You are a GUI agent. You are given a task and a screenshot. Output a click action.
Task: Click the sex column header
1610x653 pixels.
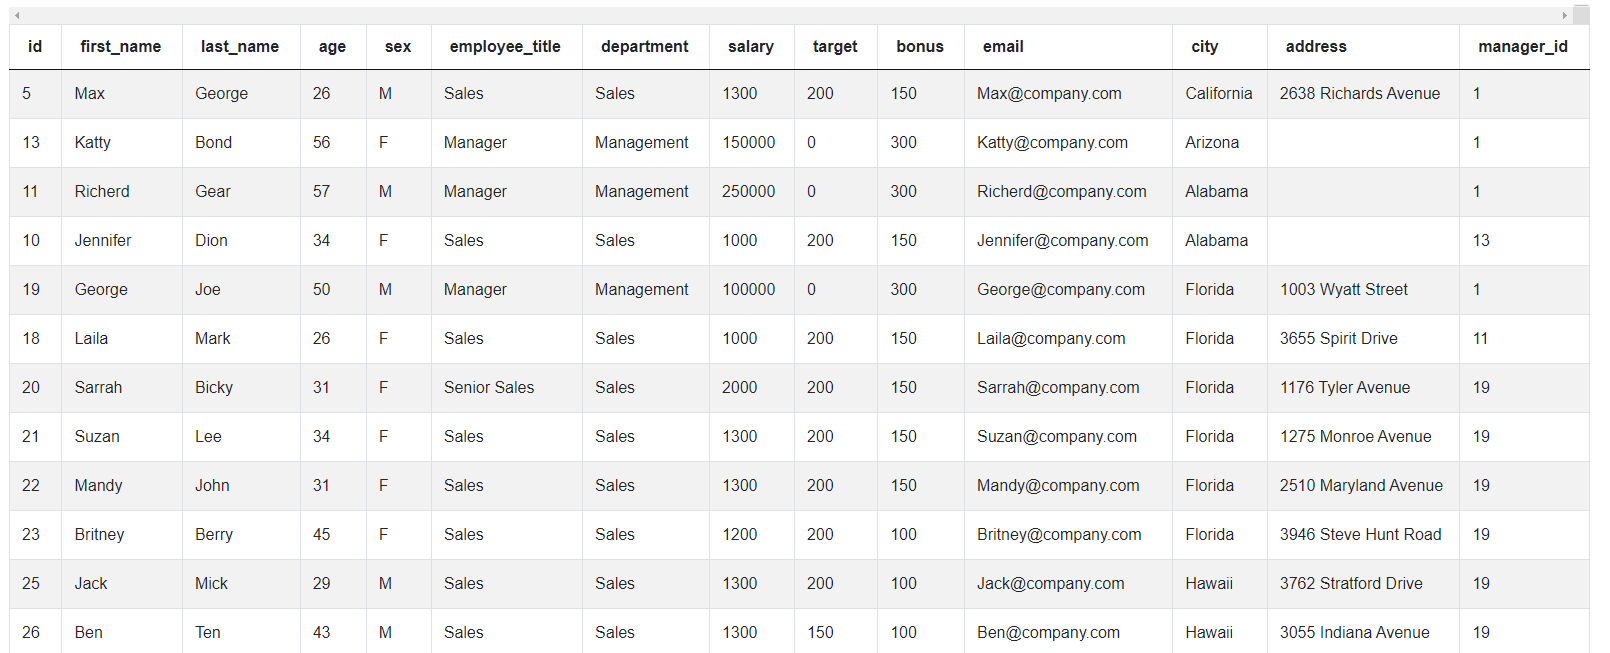398,46
